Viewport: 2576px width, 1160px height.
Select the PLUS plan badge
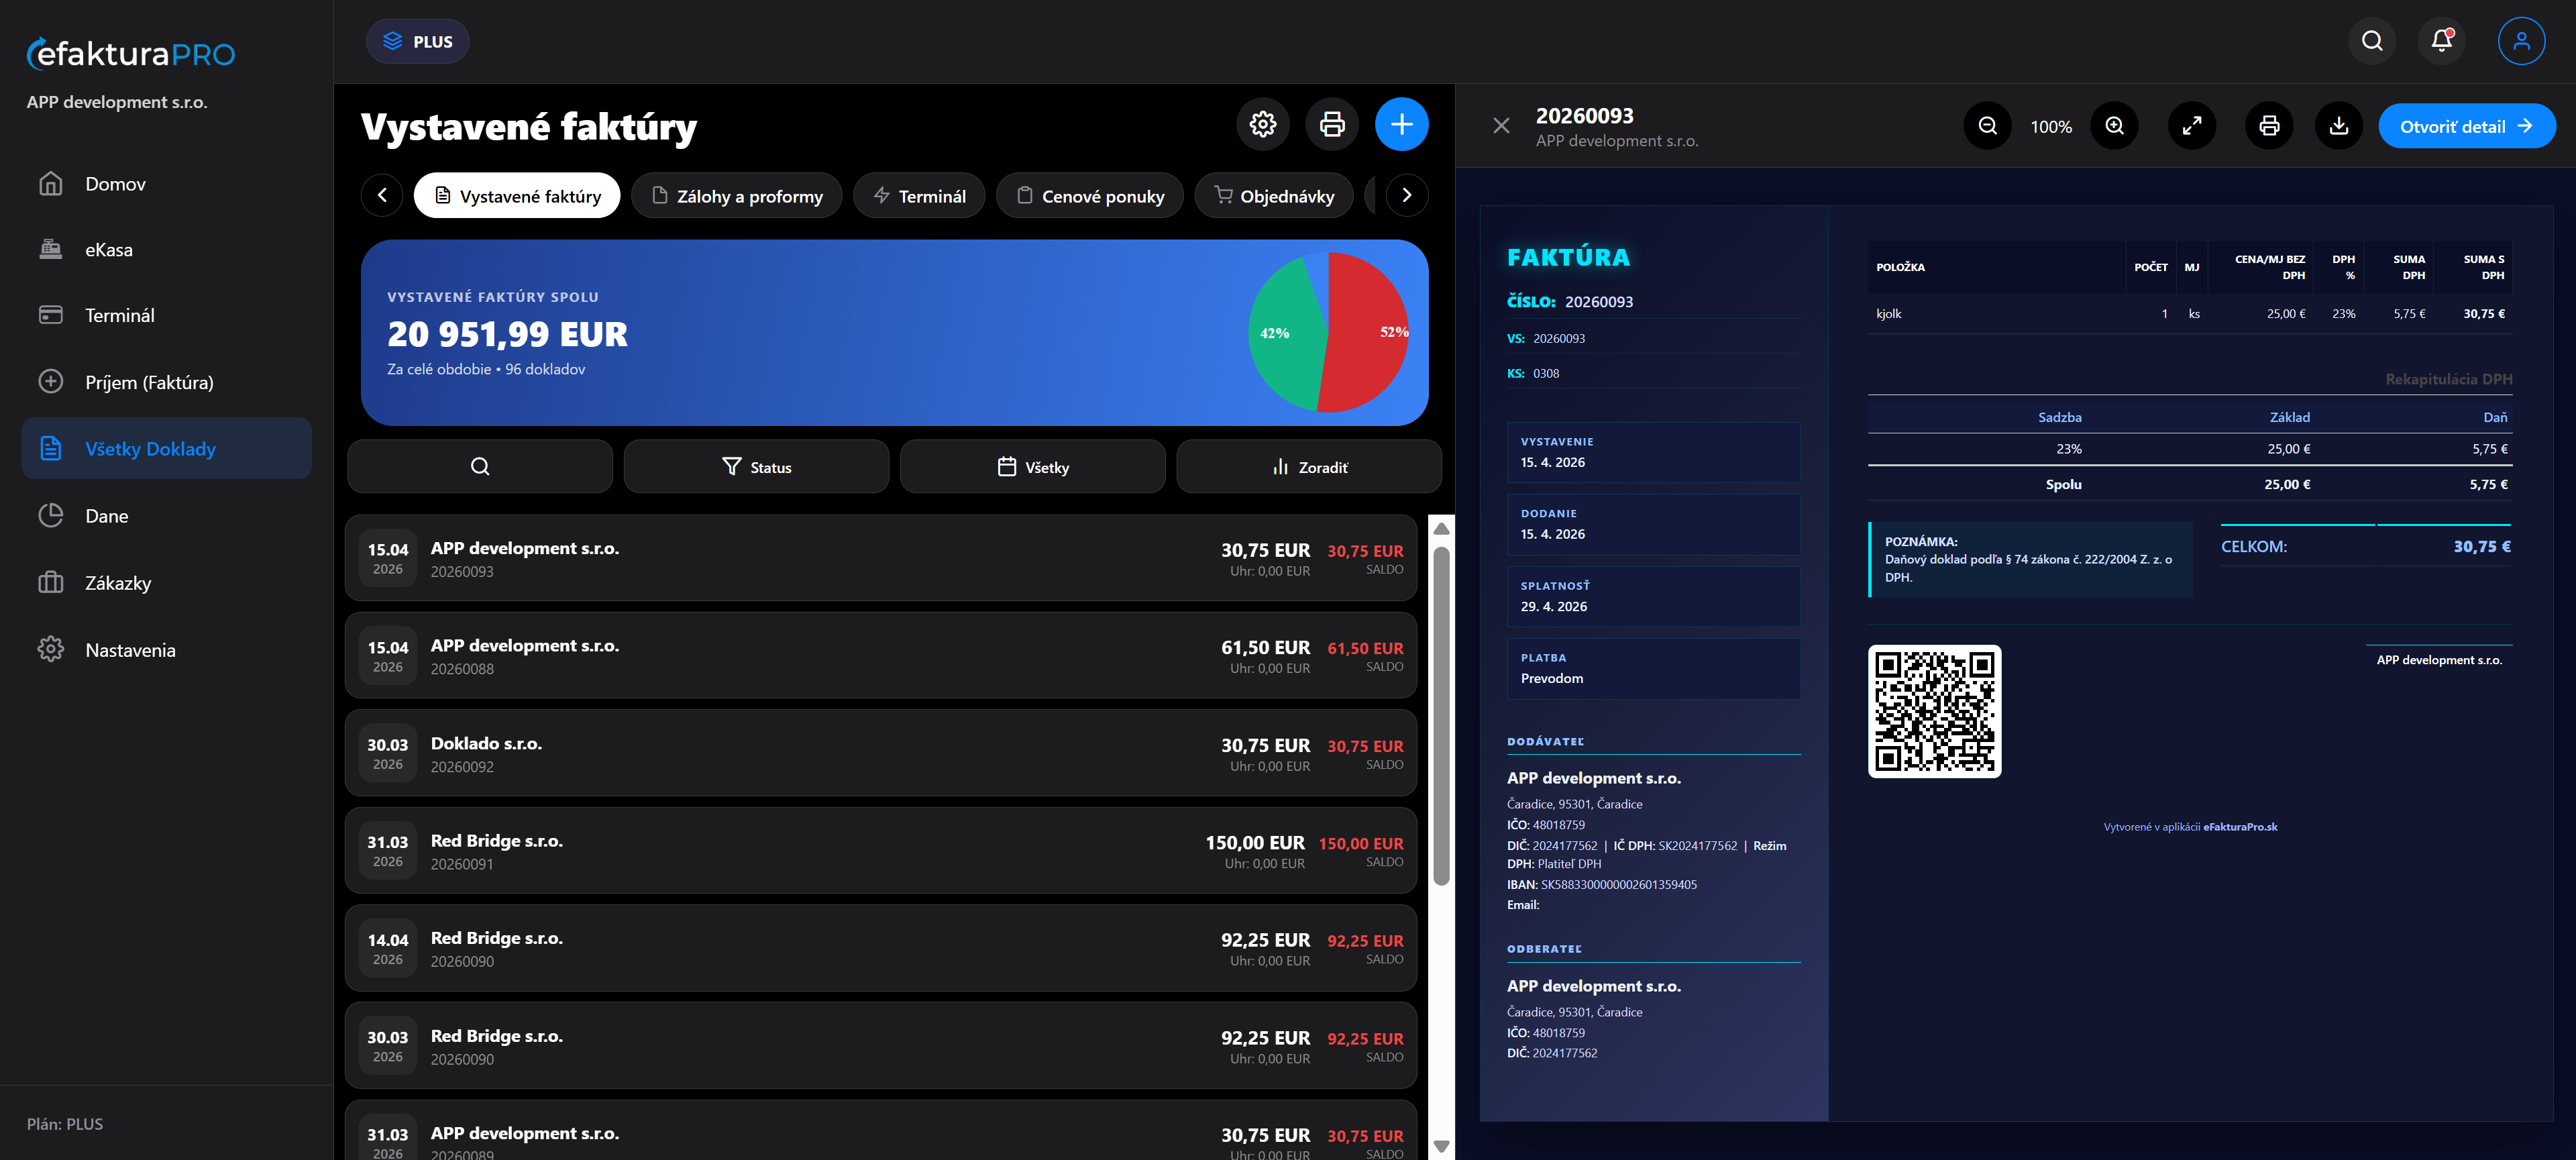[x=418, y=41]
